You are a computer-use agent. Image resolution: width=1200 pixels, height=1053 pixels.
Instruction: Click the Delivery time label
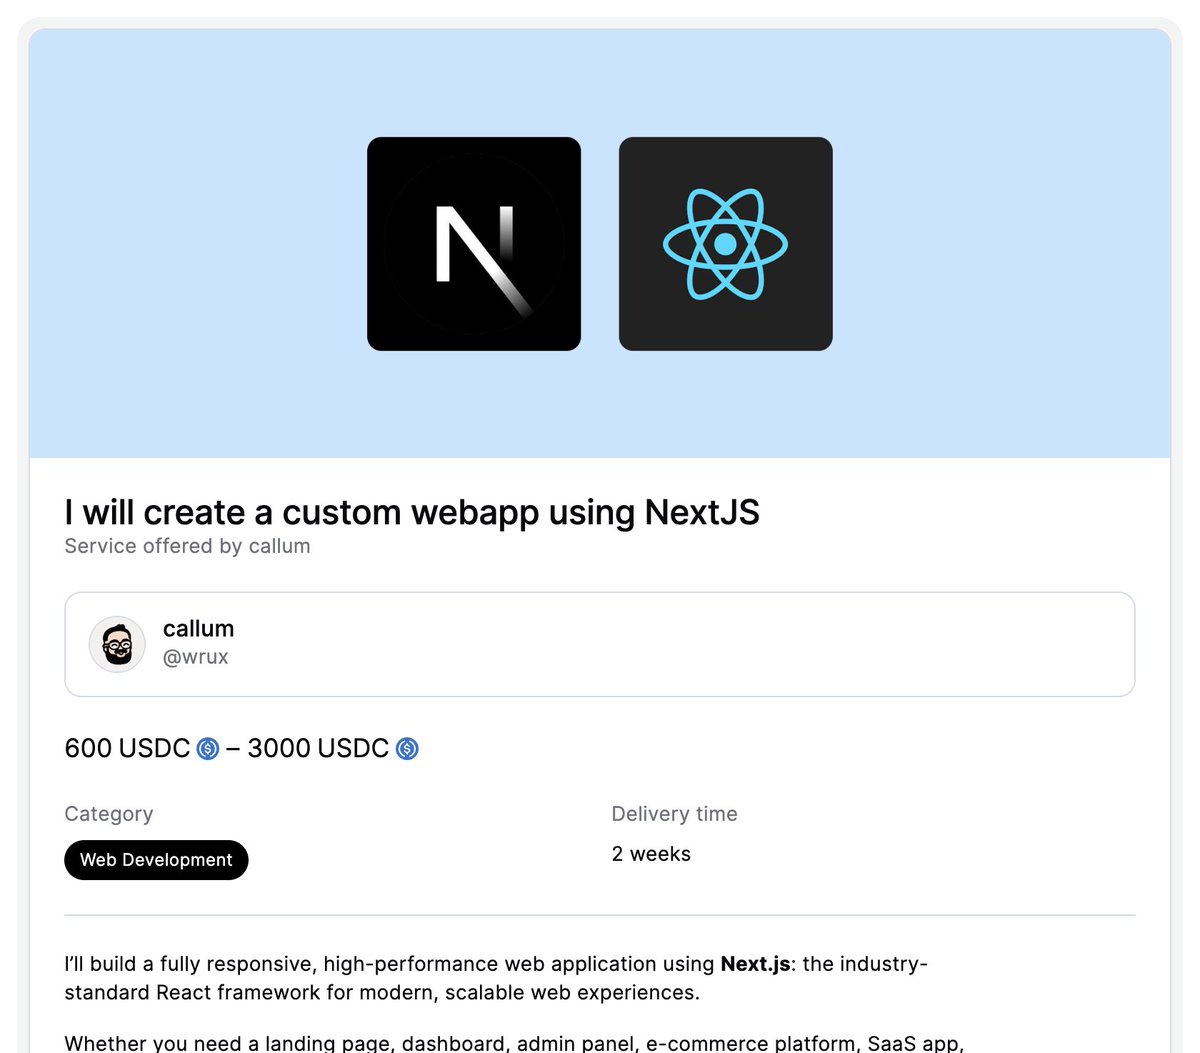point(674,814)
